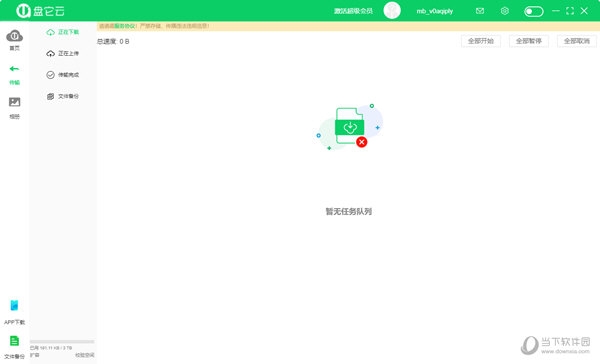
Task: Open 文件备份 entry beside the stacked-files icon
Action: (x=63, y=96)
